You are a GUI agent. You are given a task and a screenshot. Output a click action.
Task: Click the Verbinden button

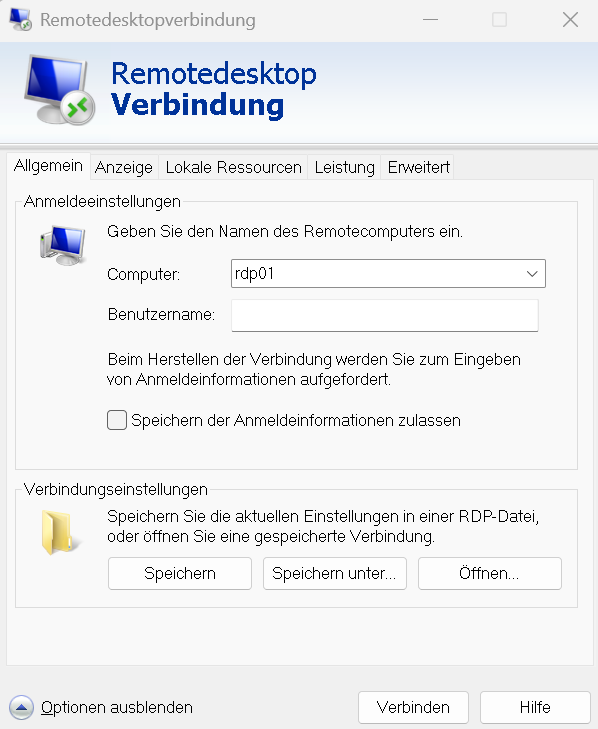point(413,707)
